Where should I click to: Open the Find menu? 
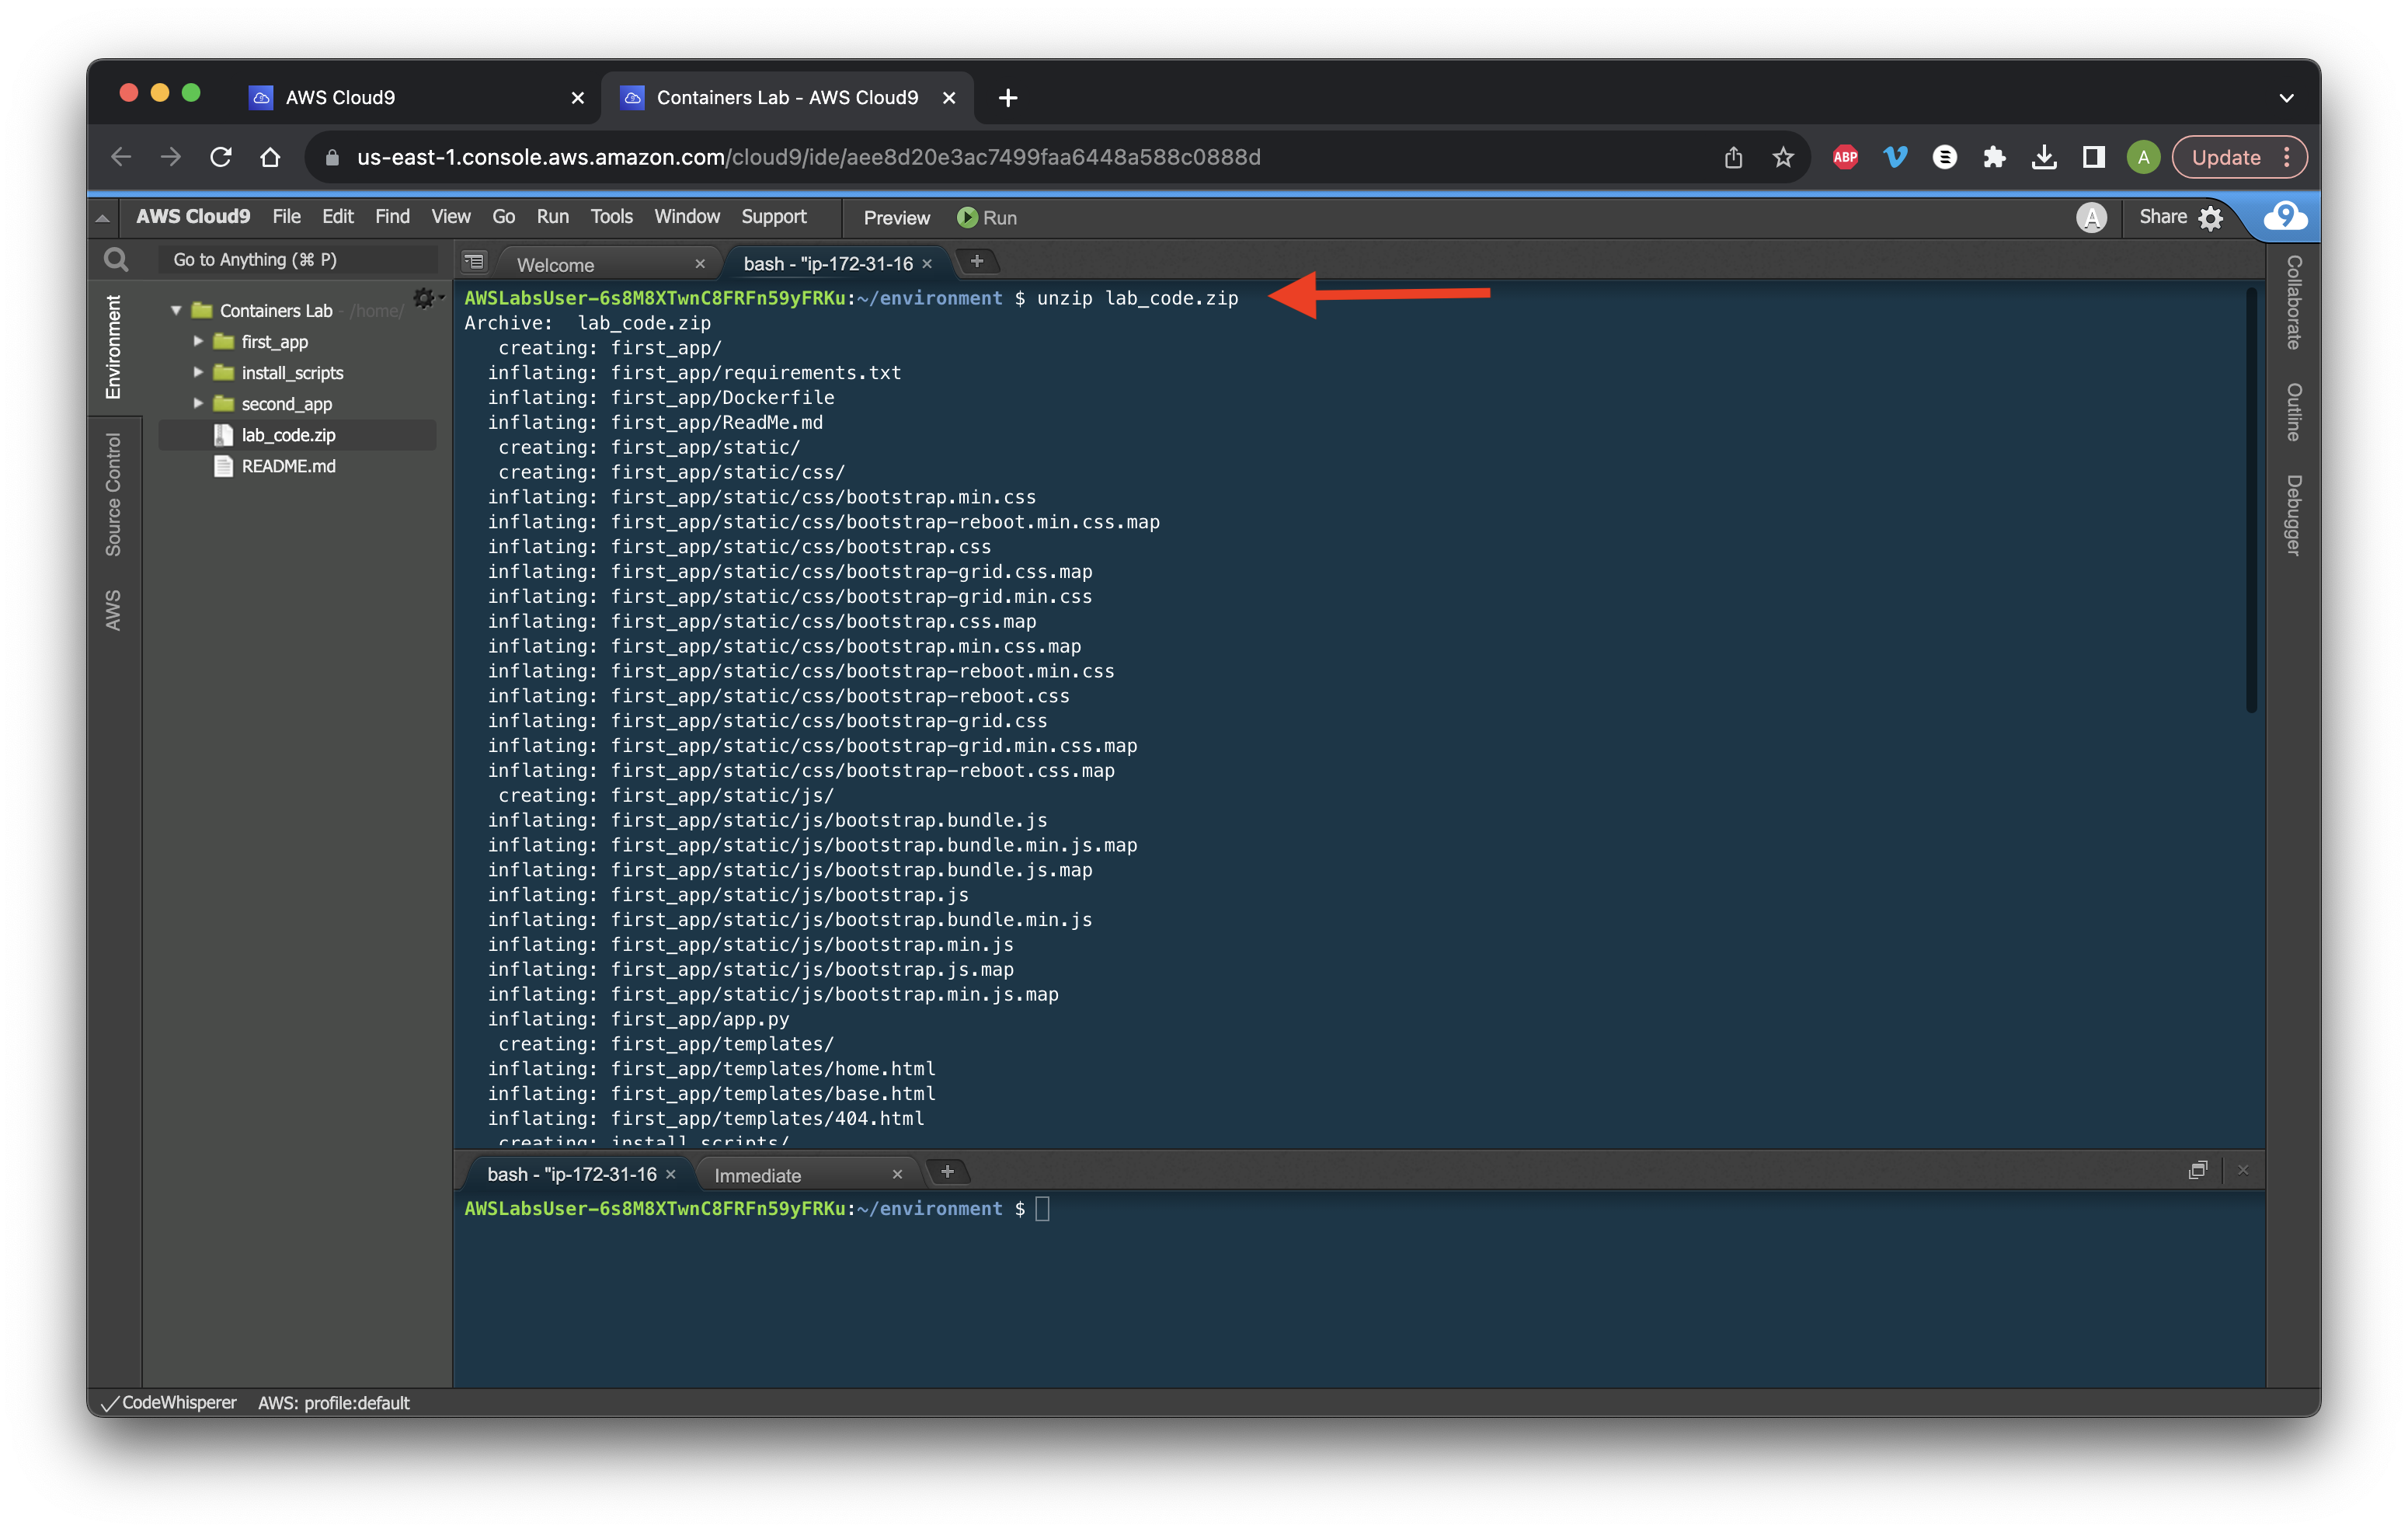tap(392, 217)
